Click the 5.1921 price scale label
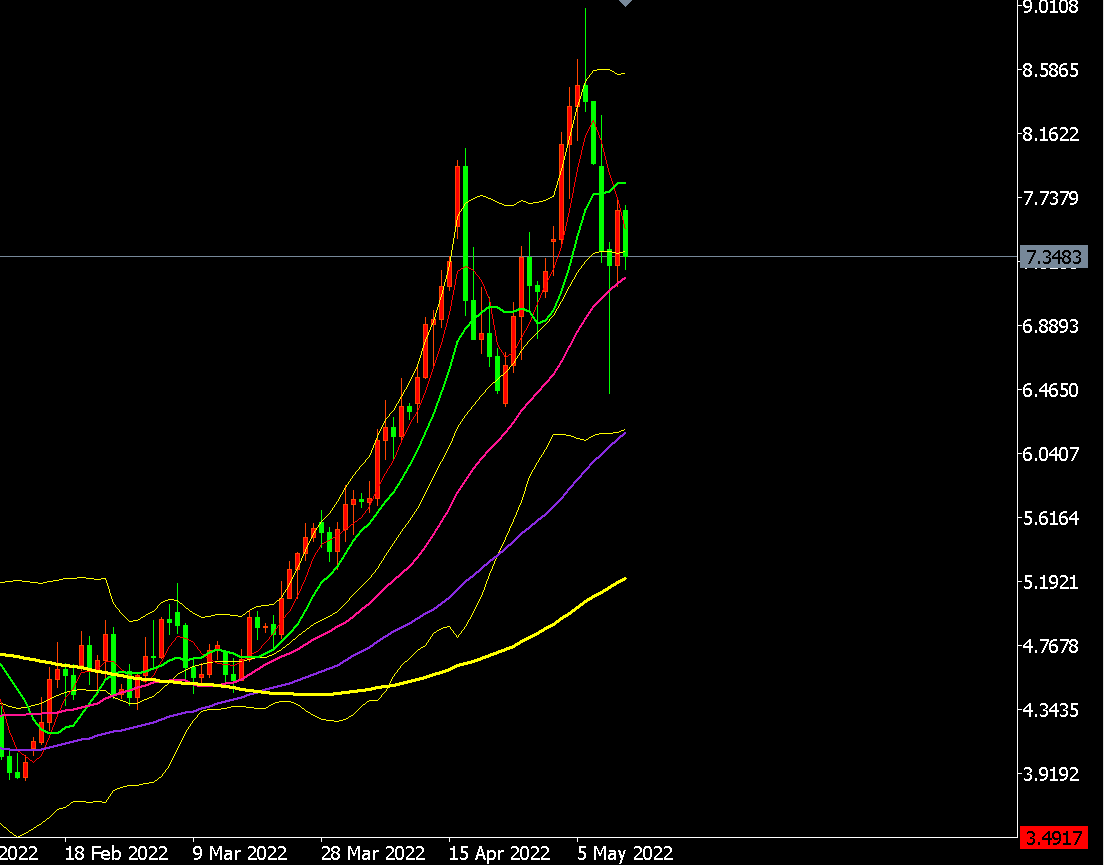 coord(1051,582)
